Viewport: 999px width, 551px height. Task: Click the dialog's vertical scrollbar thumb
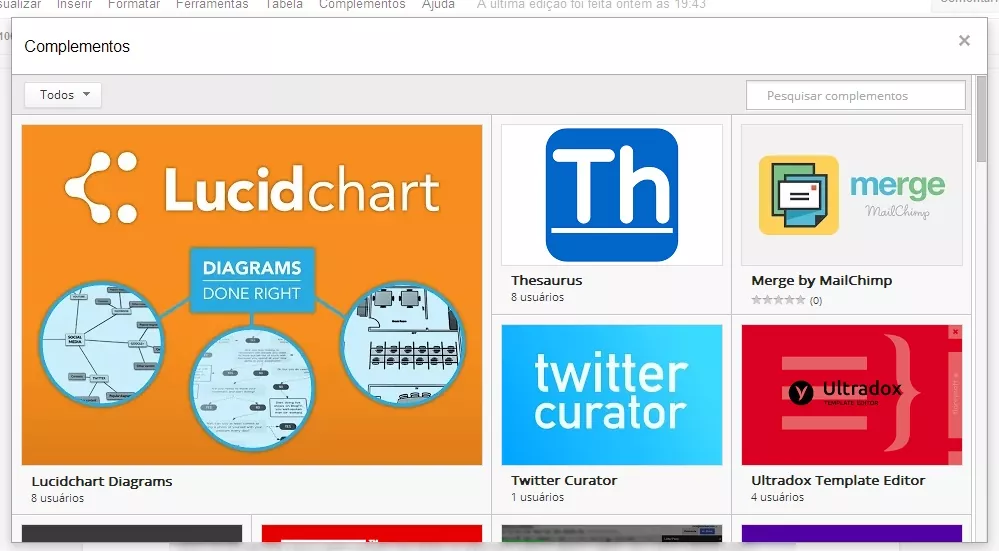(981, 118)
